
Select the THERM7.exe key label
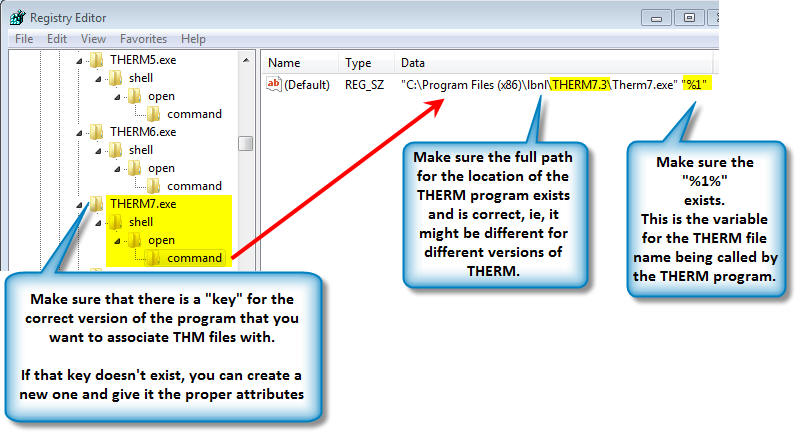pos(143,203)
